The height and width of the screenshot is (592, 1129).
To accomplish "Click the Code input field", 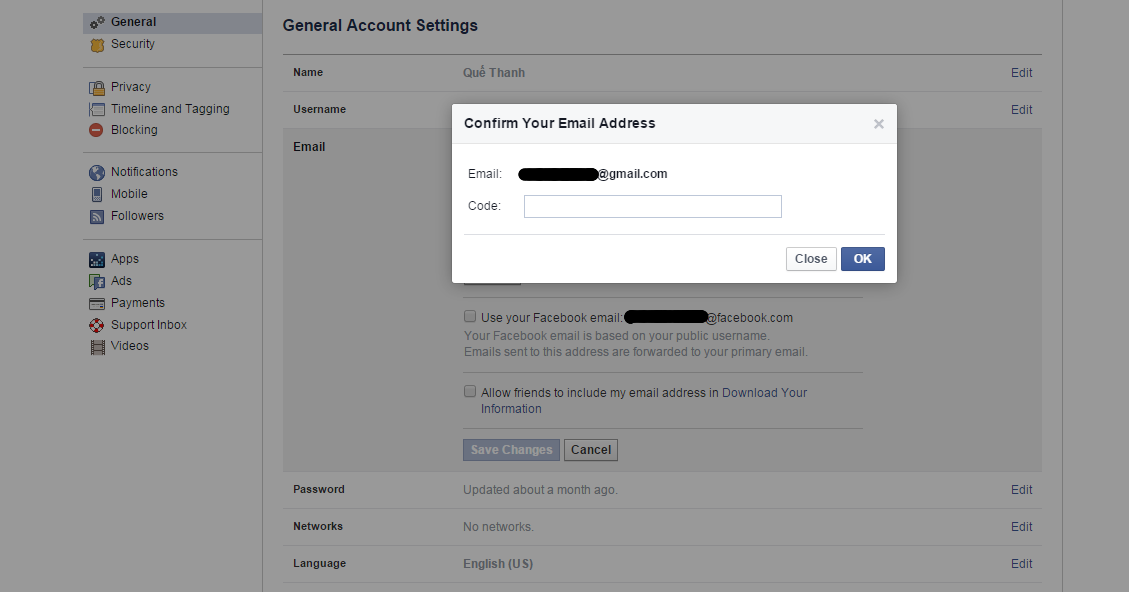I will coord(652,207).
